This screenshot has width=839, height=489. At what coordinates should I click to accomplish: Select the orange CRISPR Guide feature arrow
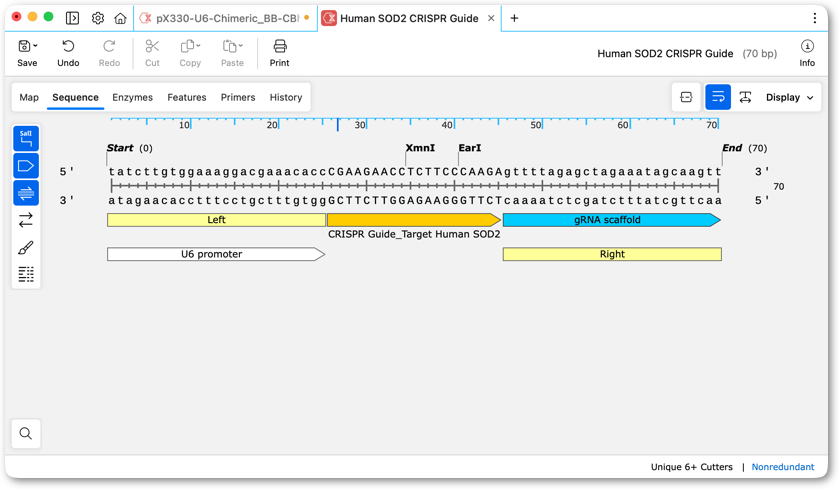(414, 220)
